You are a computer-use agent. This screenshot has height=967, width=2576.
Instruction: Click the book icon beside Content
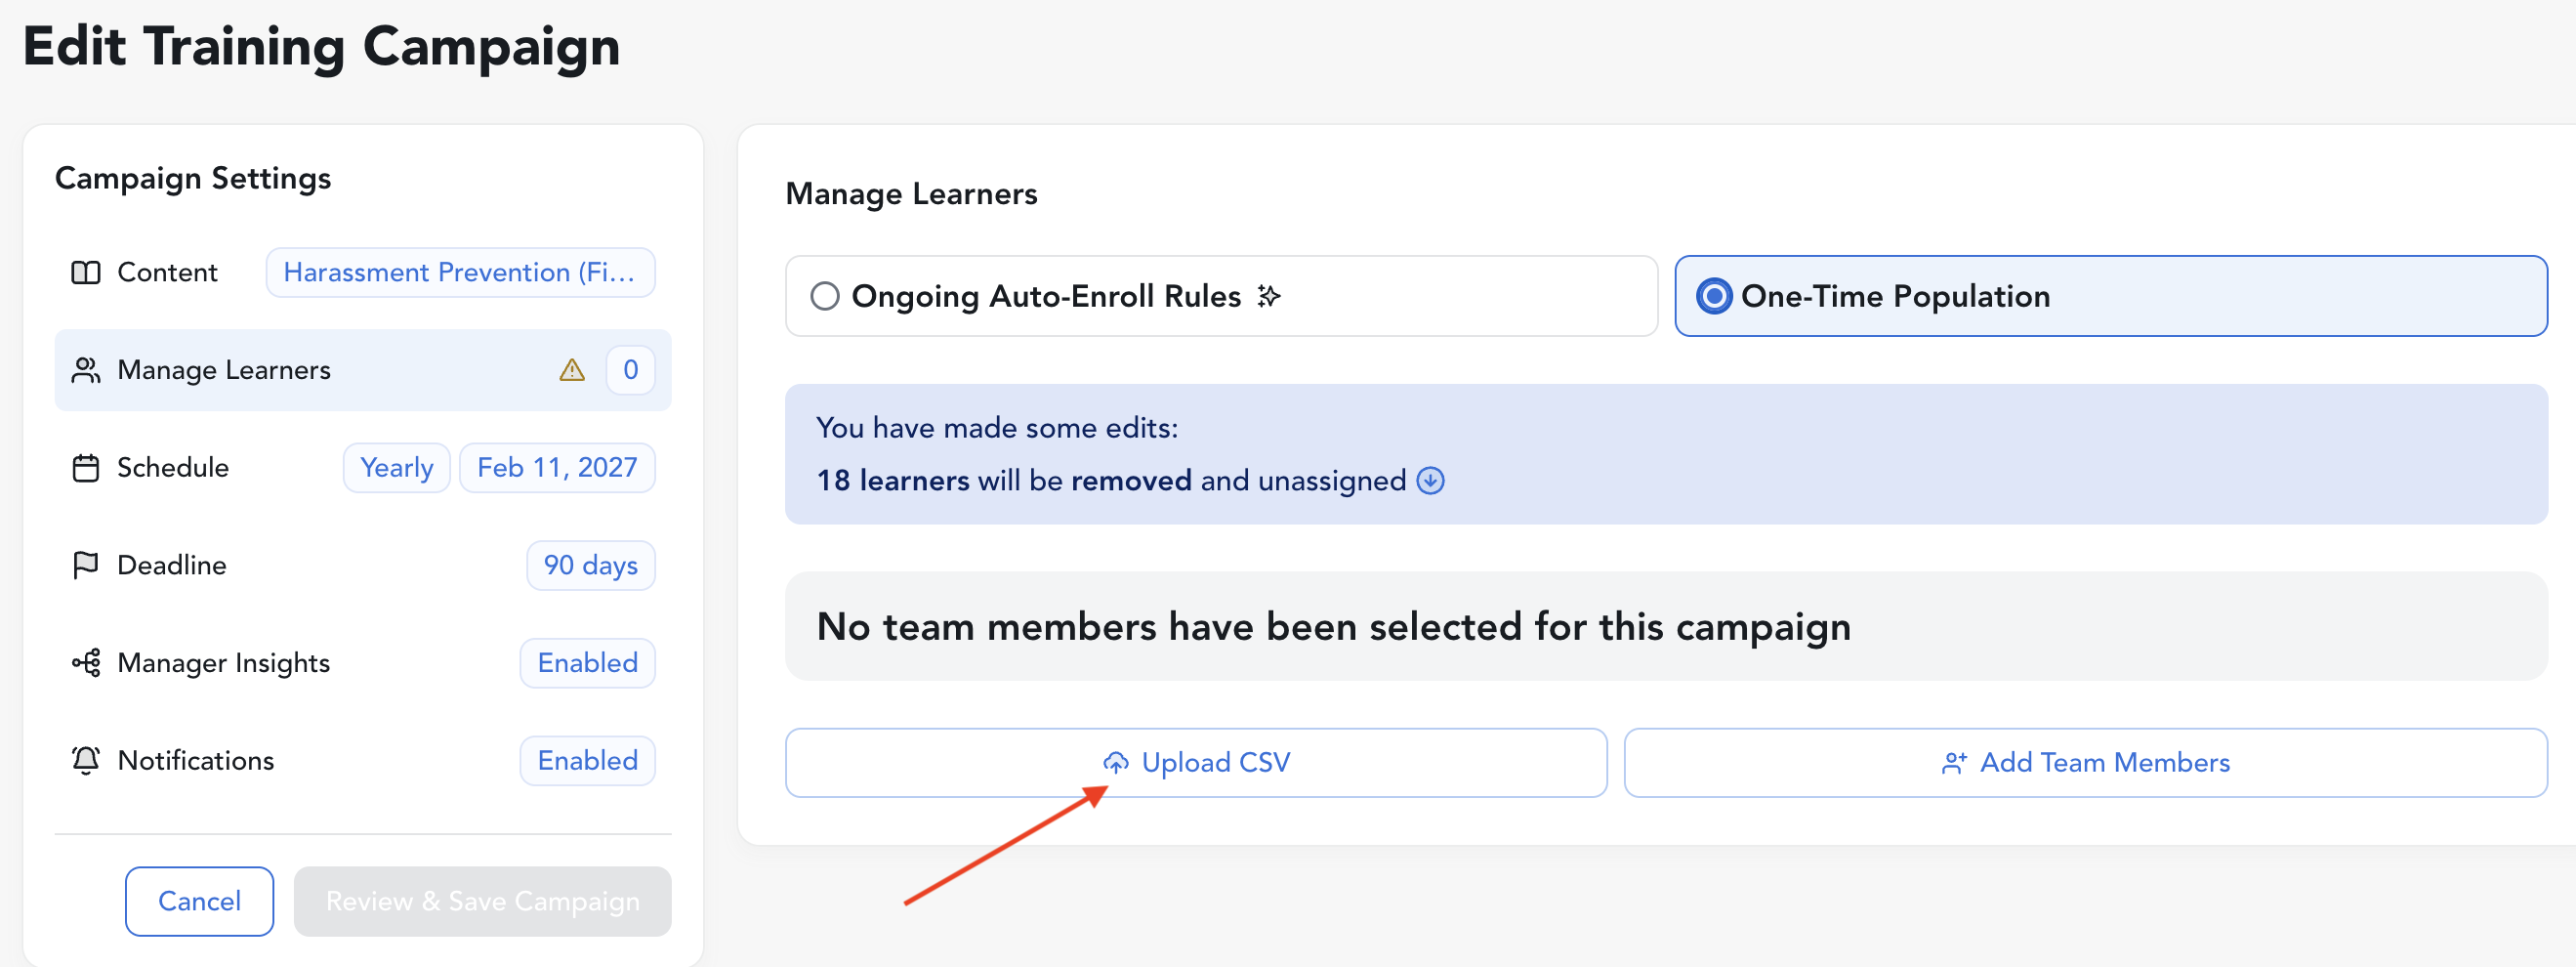[x=86, y=272]
